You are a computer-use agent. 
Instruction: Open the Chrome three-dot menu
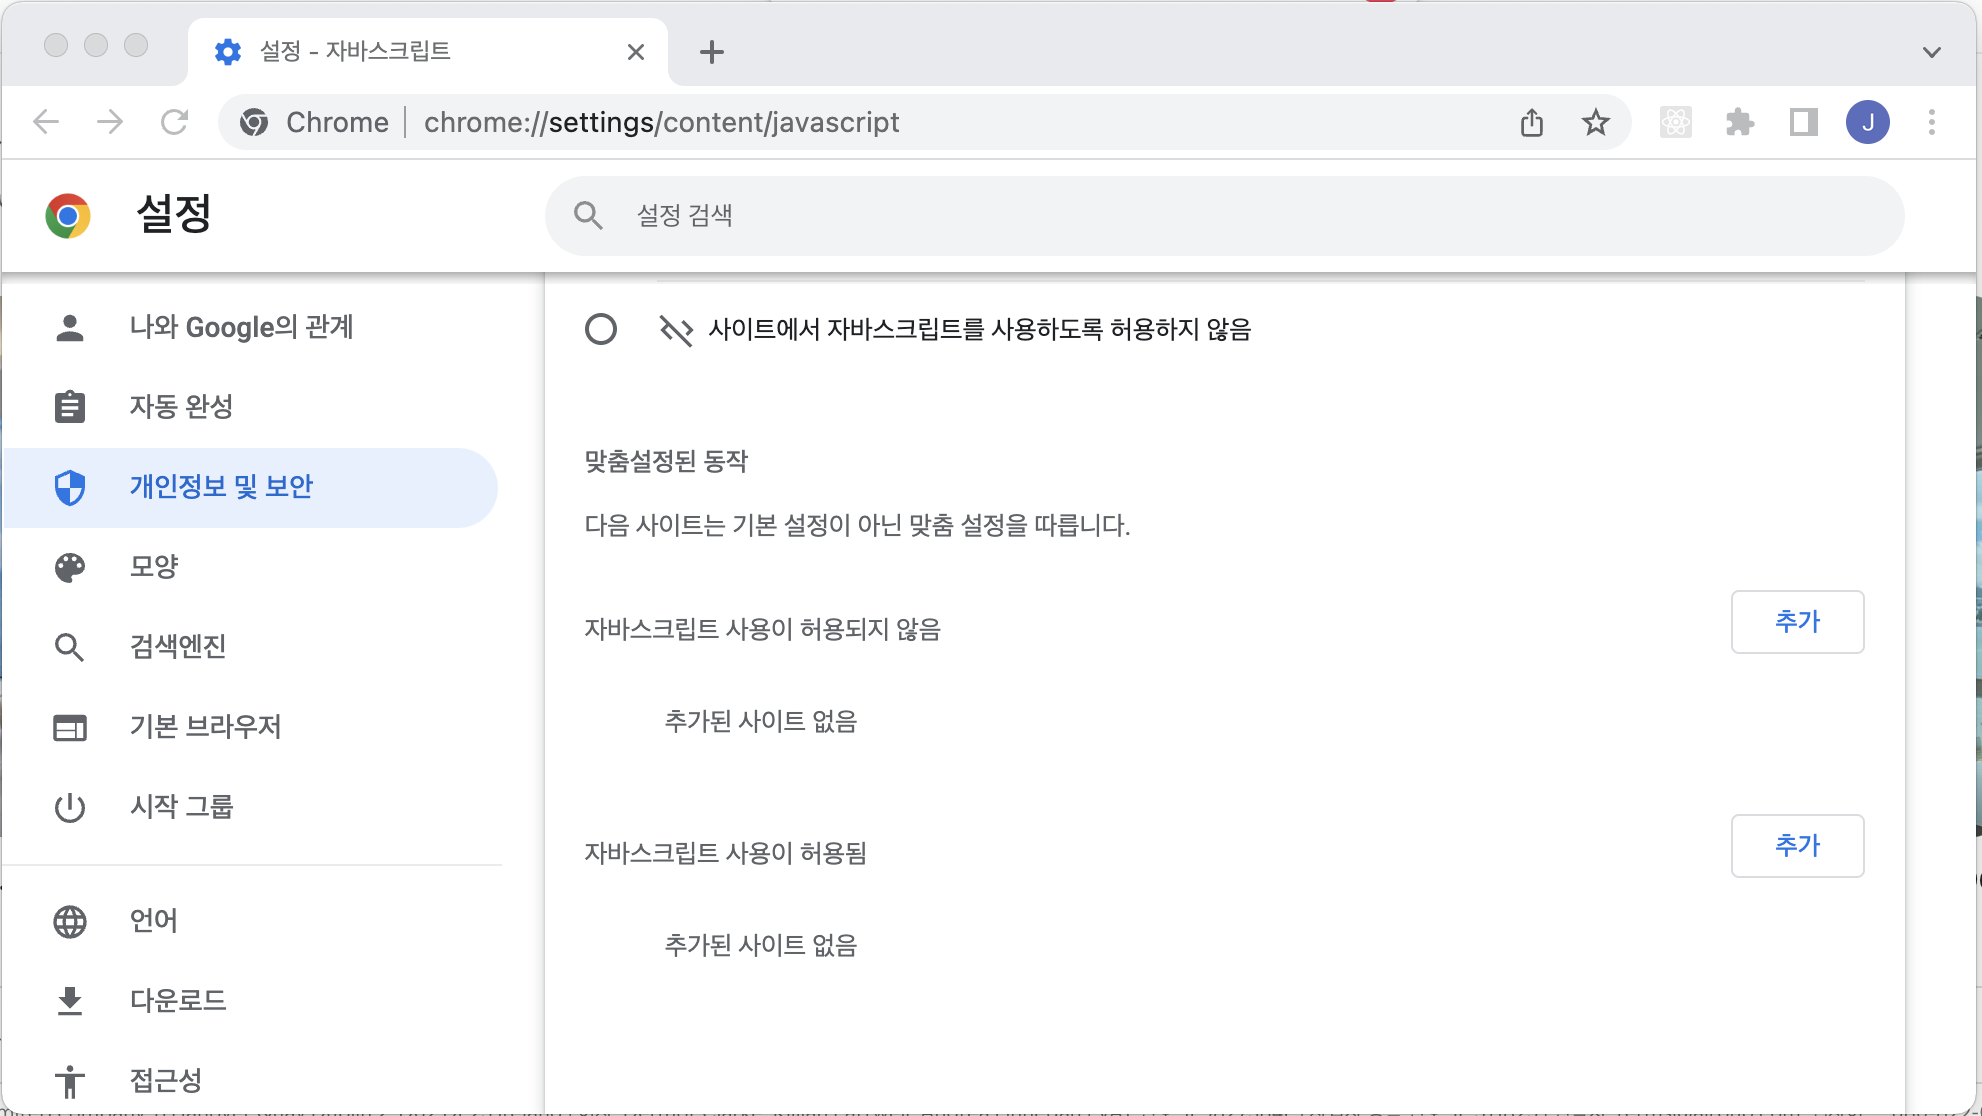(x=1931, y=122)
